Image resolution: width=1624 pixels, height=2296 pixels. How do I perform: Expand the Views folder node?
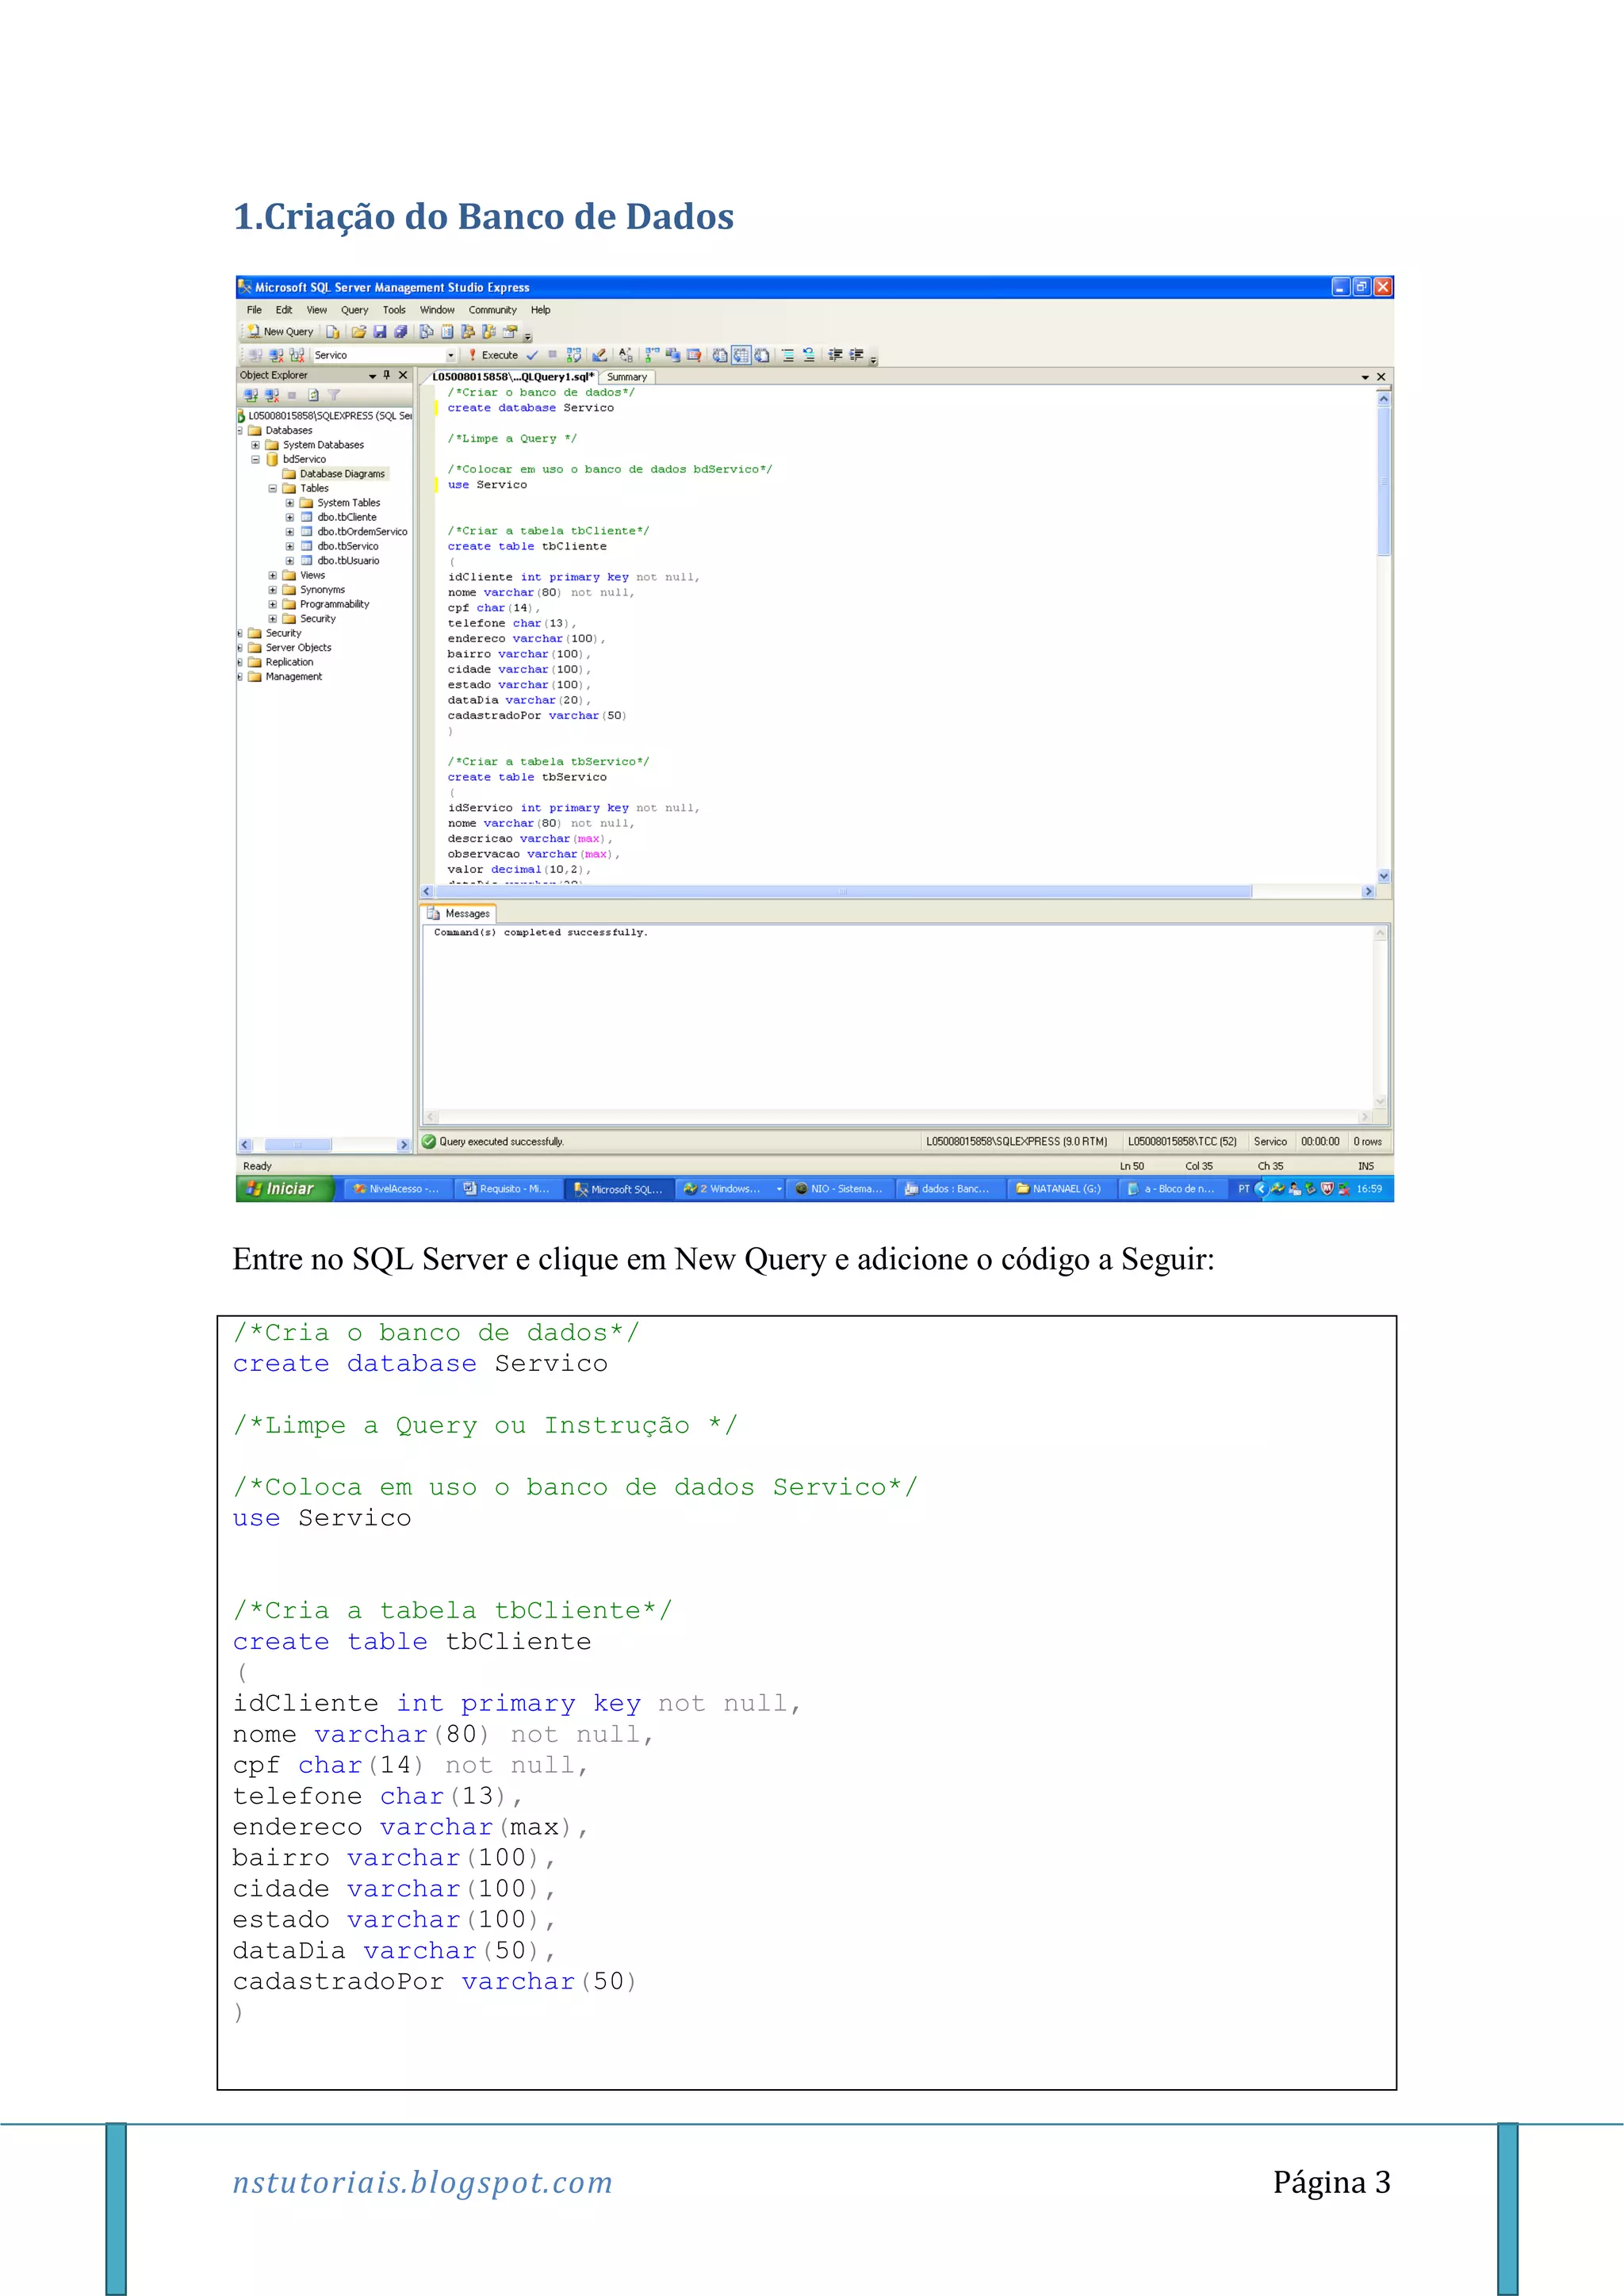click(272, 575)
